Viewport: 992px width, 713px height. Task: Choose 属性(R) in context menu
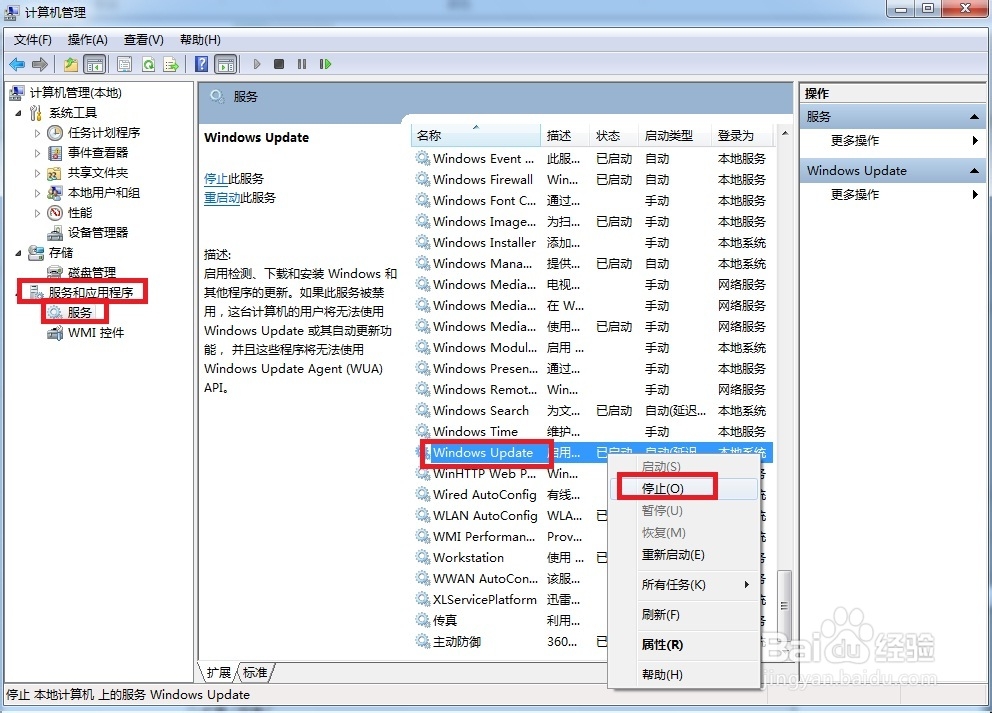(x=684, y=645)
